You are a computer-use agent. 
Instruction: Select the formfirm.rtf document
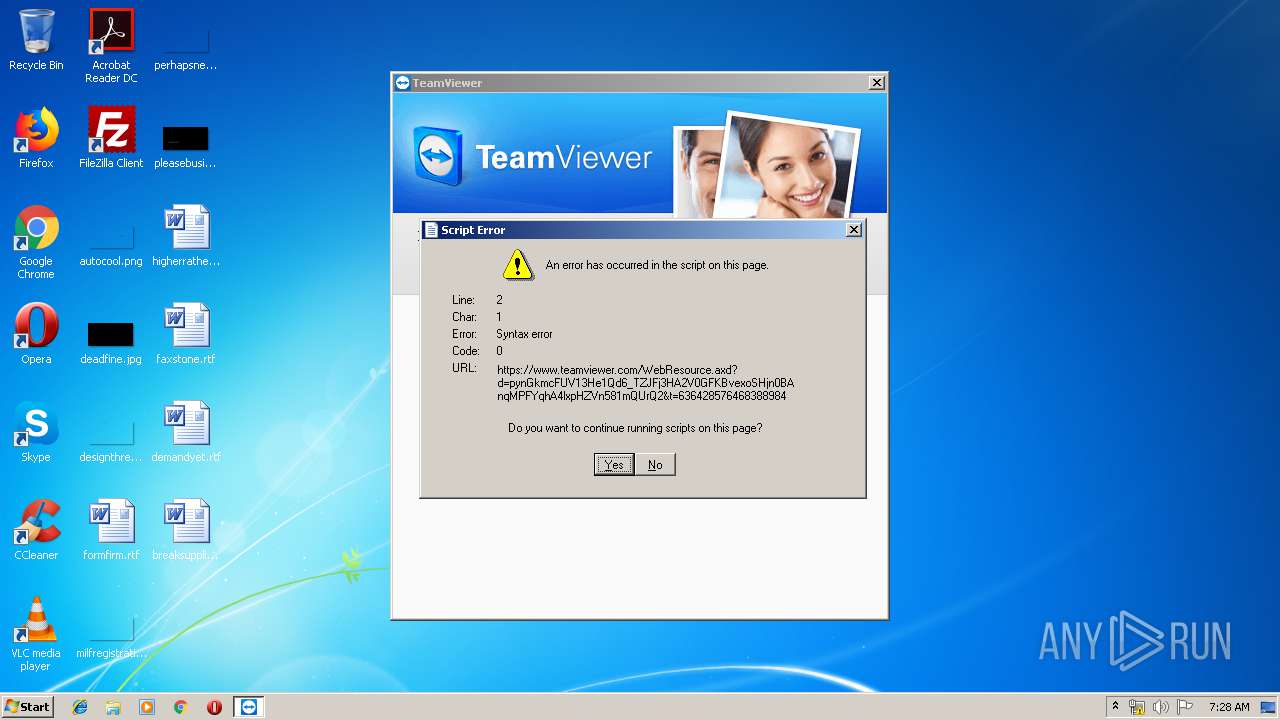111,530
